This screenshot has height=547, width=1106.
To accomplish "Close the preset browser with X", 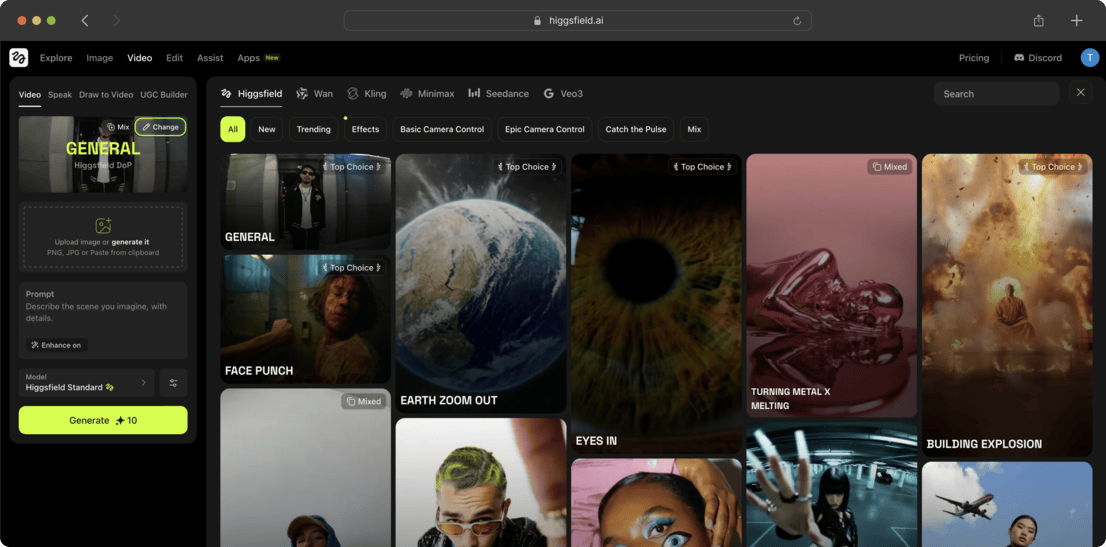I will 1080,93.
